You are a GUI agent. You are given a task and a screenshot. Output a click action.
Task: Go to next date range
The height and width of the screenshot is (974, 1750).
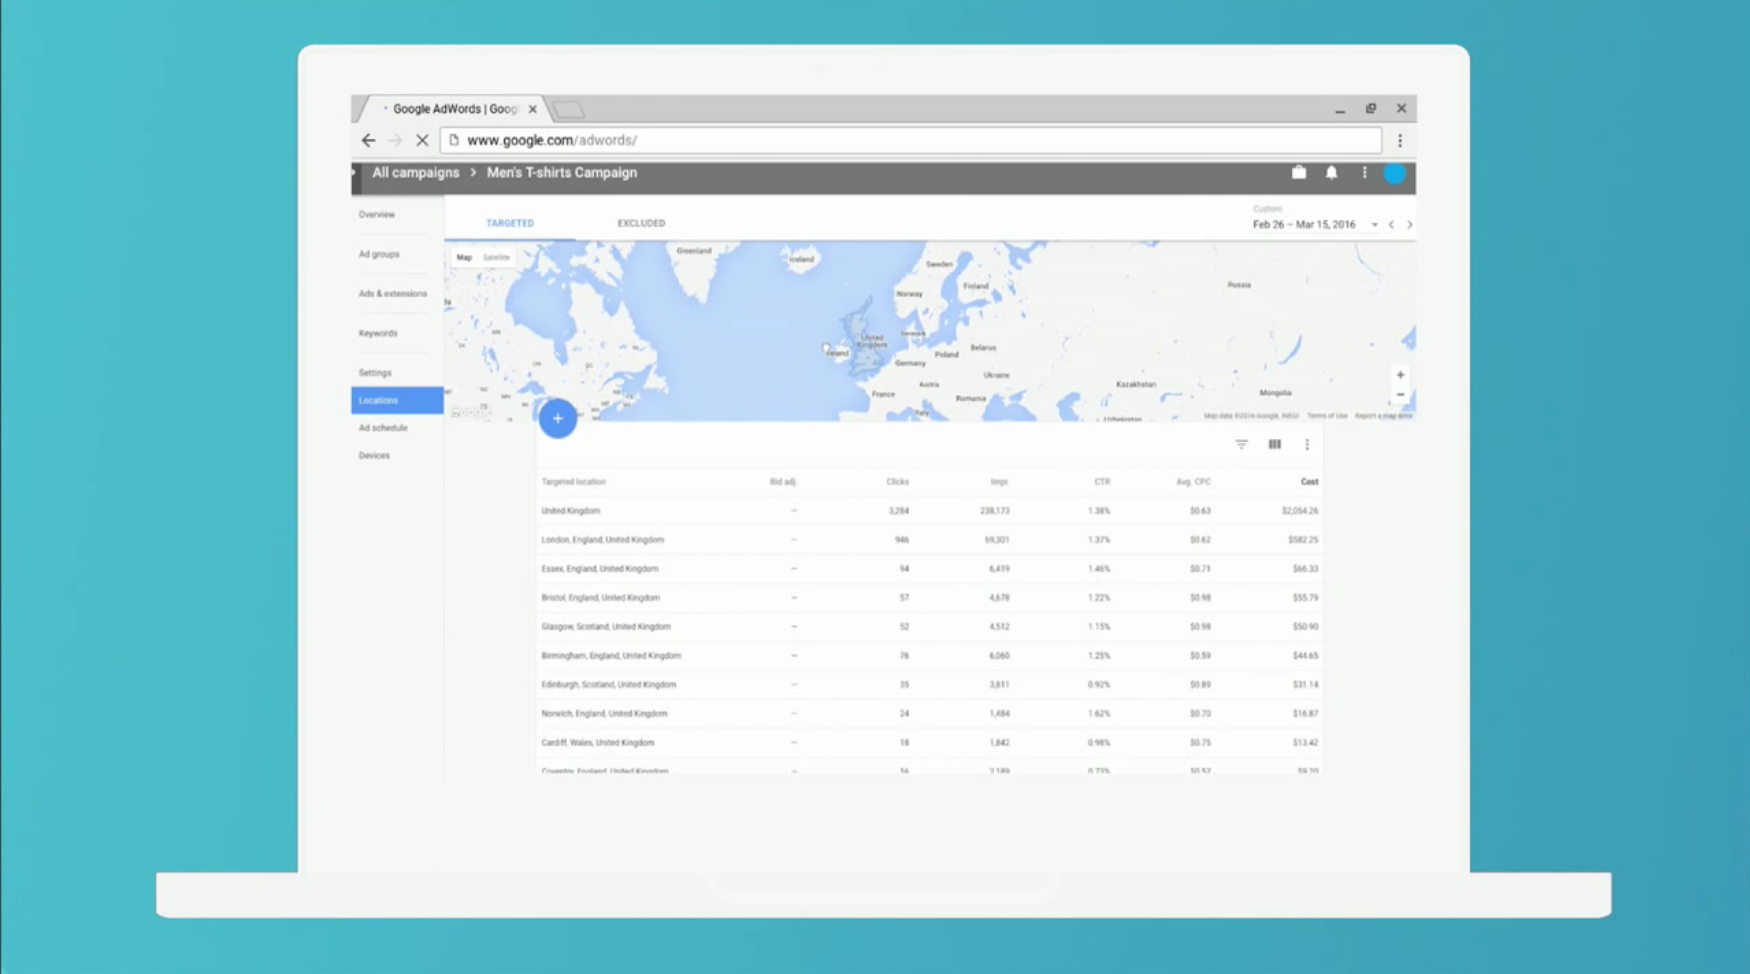pos(1410,224)
